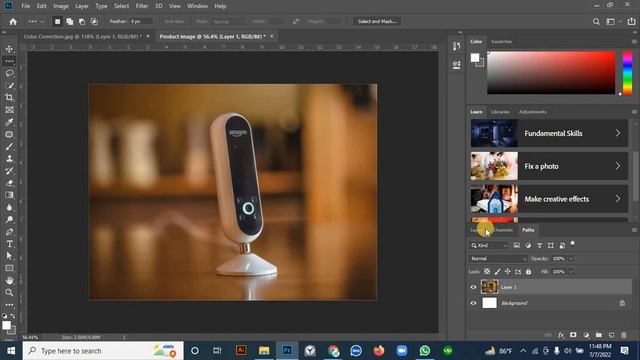Viewport: 640px width, 360px height.
Task: Select the Pen tool
Action: (x=9, y=232)
